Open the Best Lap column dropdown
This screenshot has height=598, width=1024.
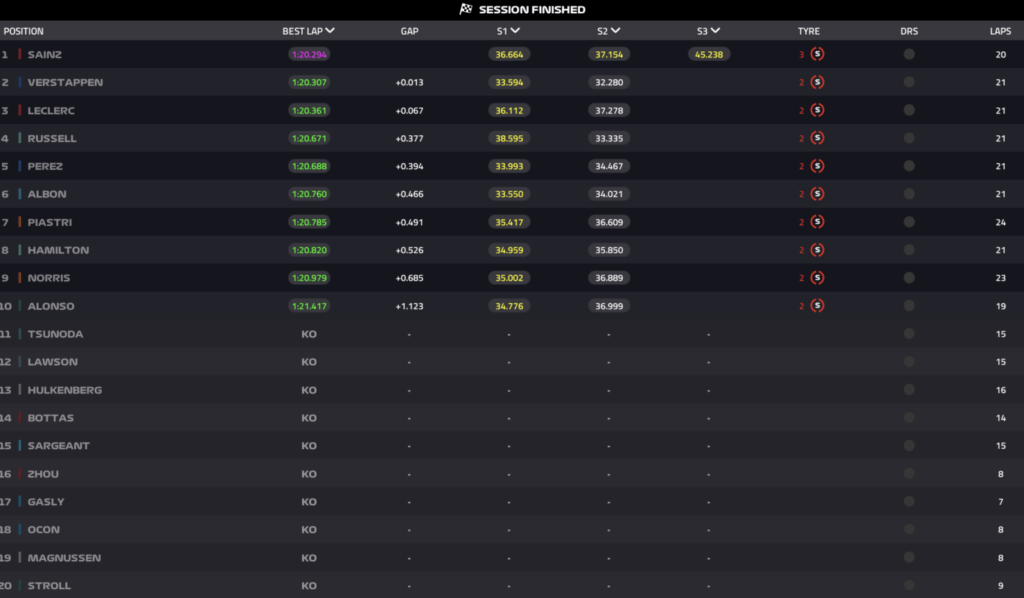330,31
